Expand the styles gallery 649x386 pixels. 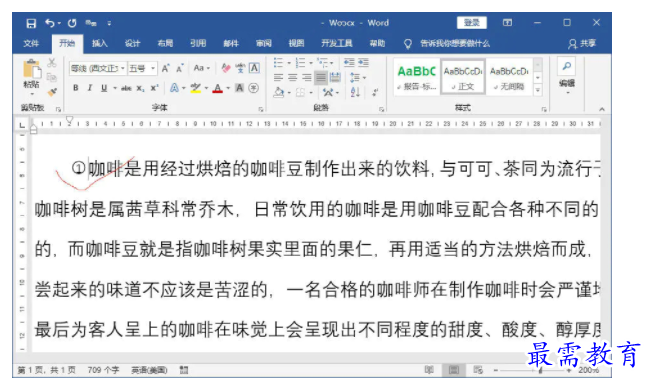[538, 91]
